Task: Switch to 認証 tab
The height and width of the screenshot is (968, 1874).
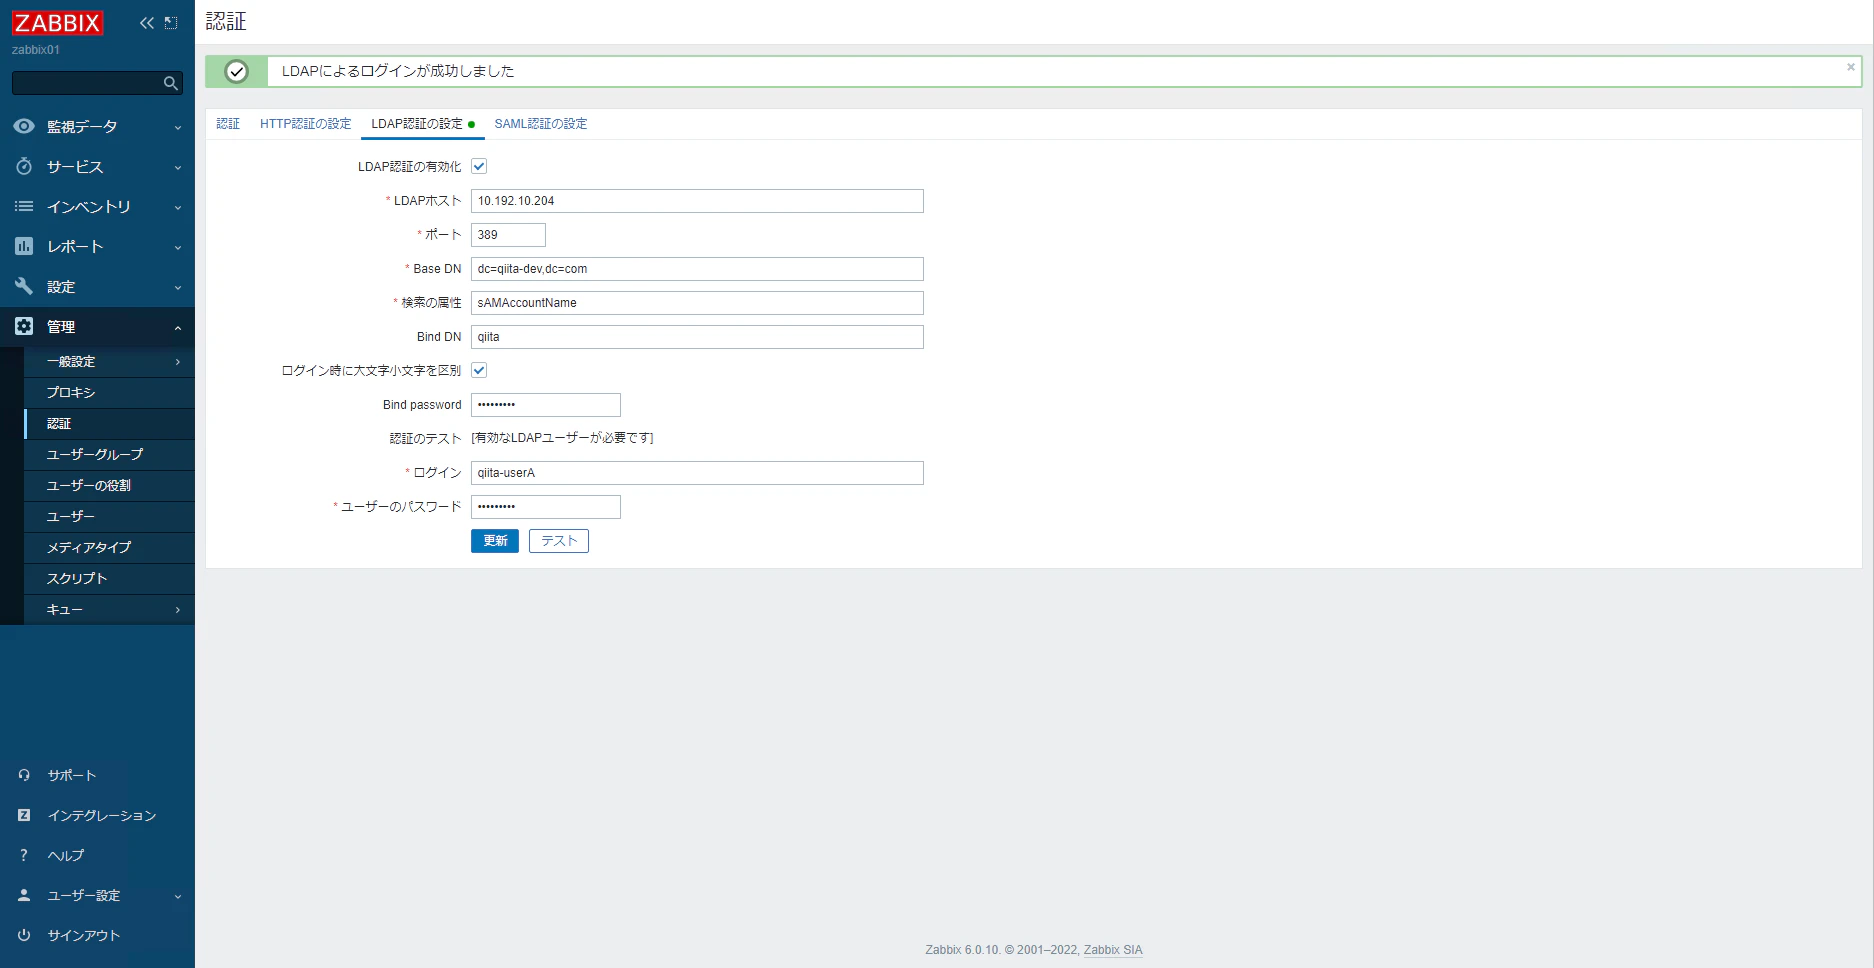Action: point(228,124)
